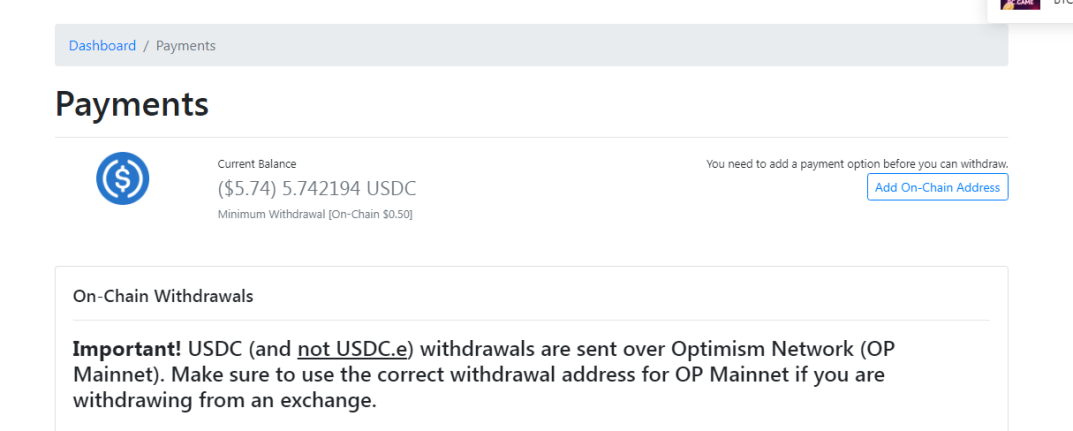Click the bold Important! warning text
Viewport: 1073px width, 431px height.
point(127,349)
